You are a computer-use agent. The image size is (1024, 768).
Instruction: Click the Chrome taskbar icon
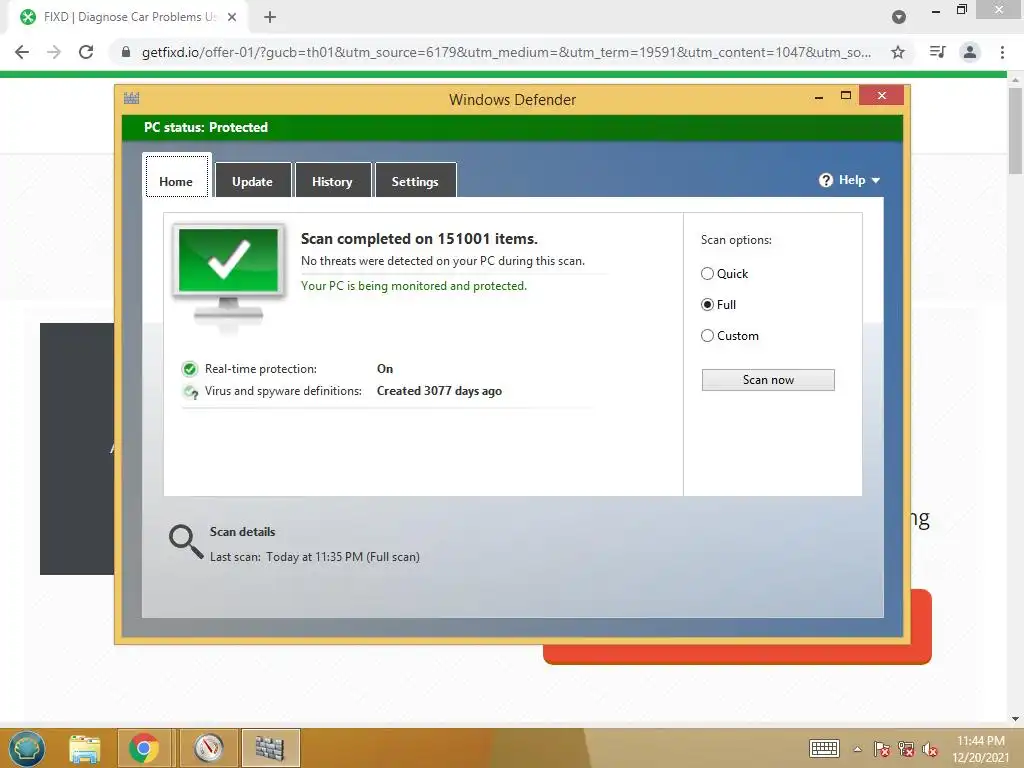144,748
